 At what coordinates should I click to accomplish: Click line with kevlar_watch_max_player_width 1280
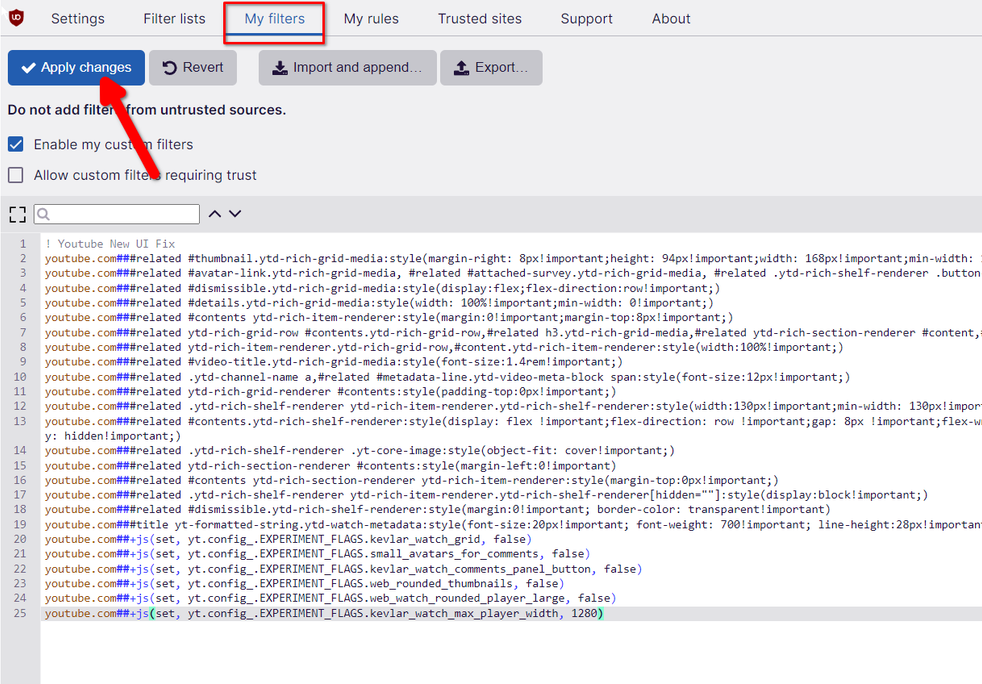[x=324, y=613]
